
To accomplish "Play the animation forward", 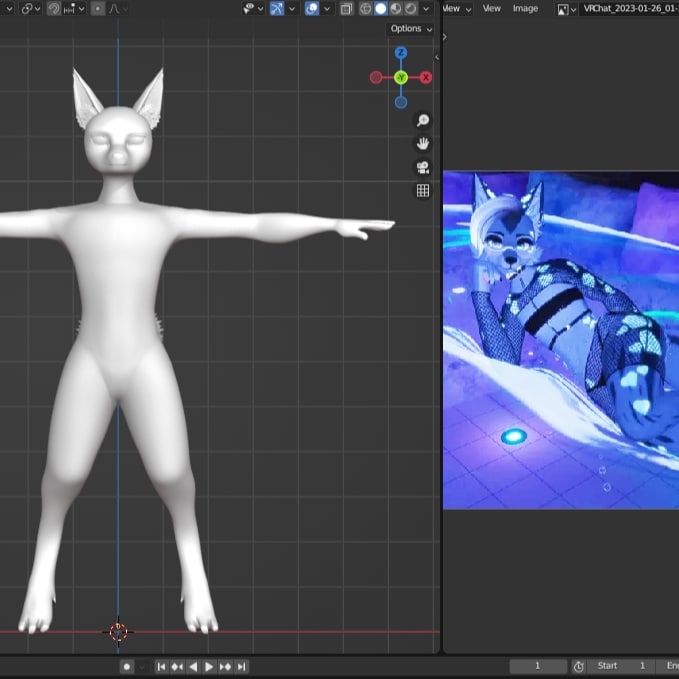I will click(209, 666).
